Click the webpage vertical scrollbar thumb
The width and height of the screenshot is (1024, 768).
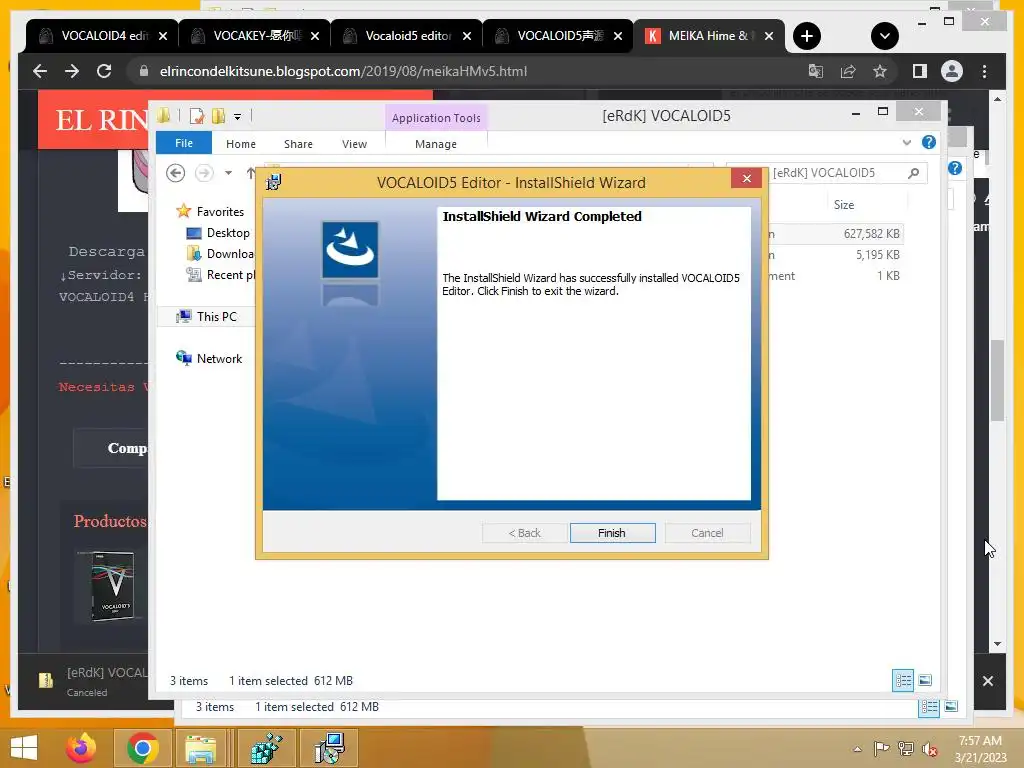997,381
